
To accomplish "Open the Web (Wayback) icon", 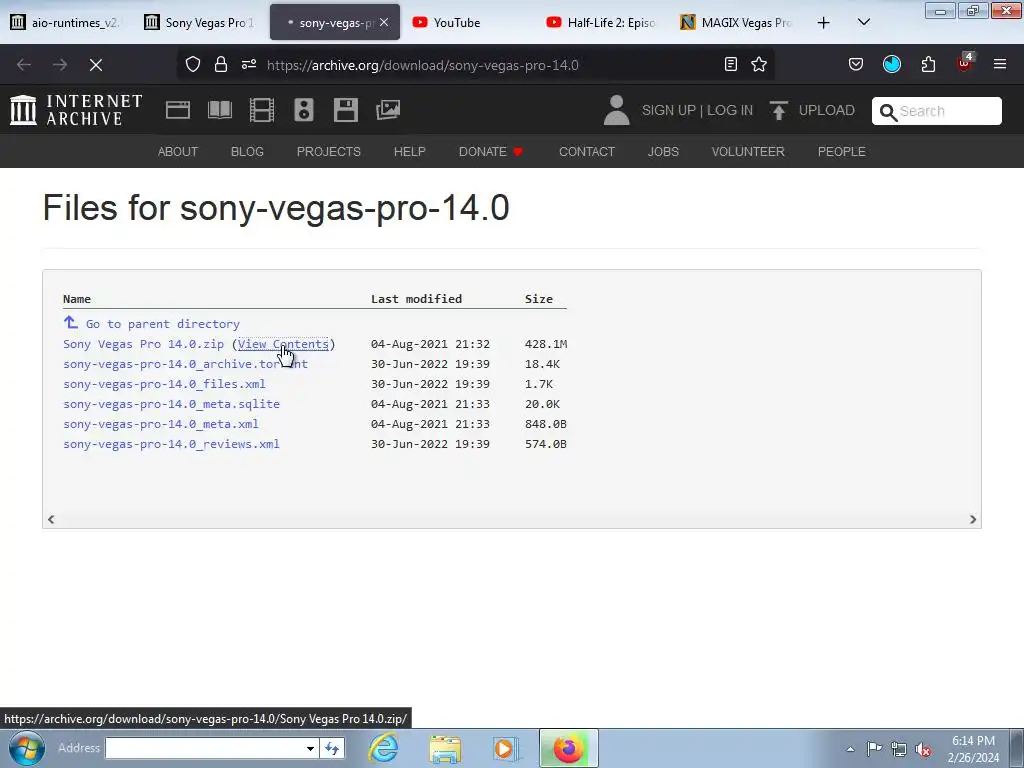I will [x=178, y=110].
